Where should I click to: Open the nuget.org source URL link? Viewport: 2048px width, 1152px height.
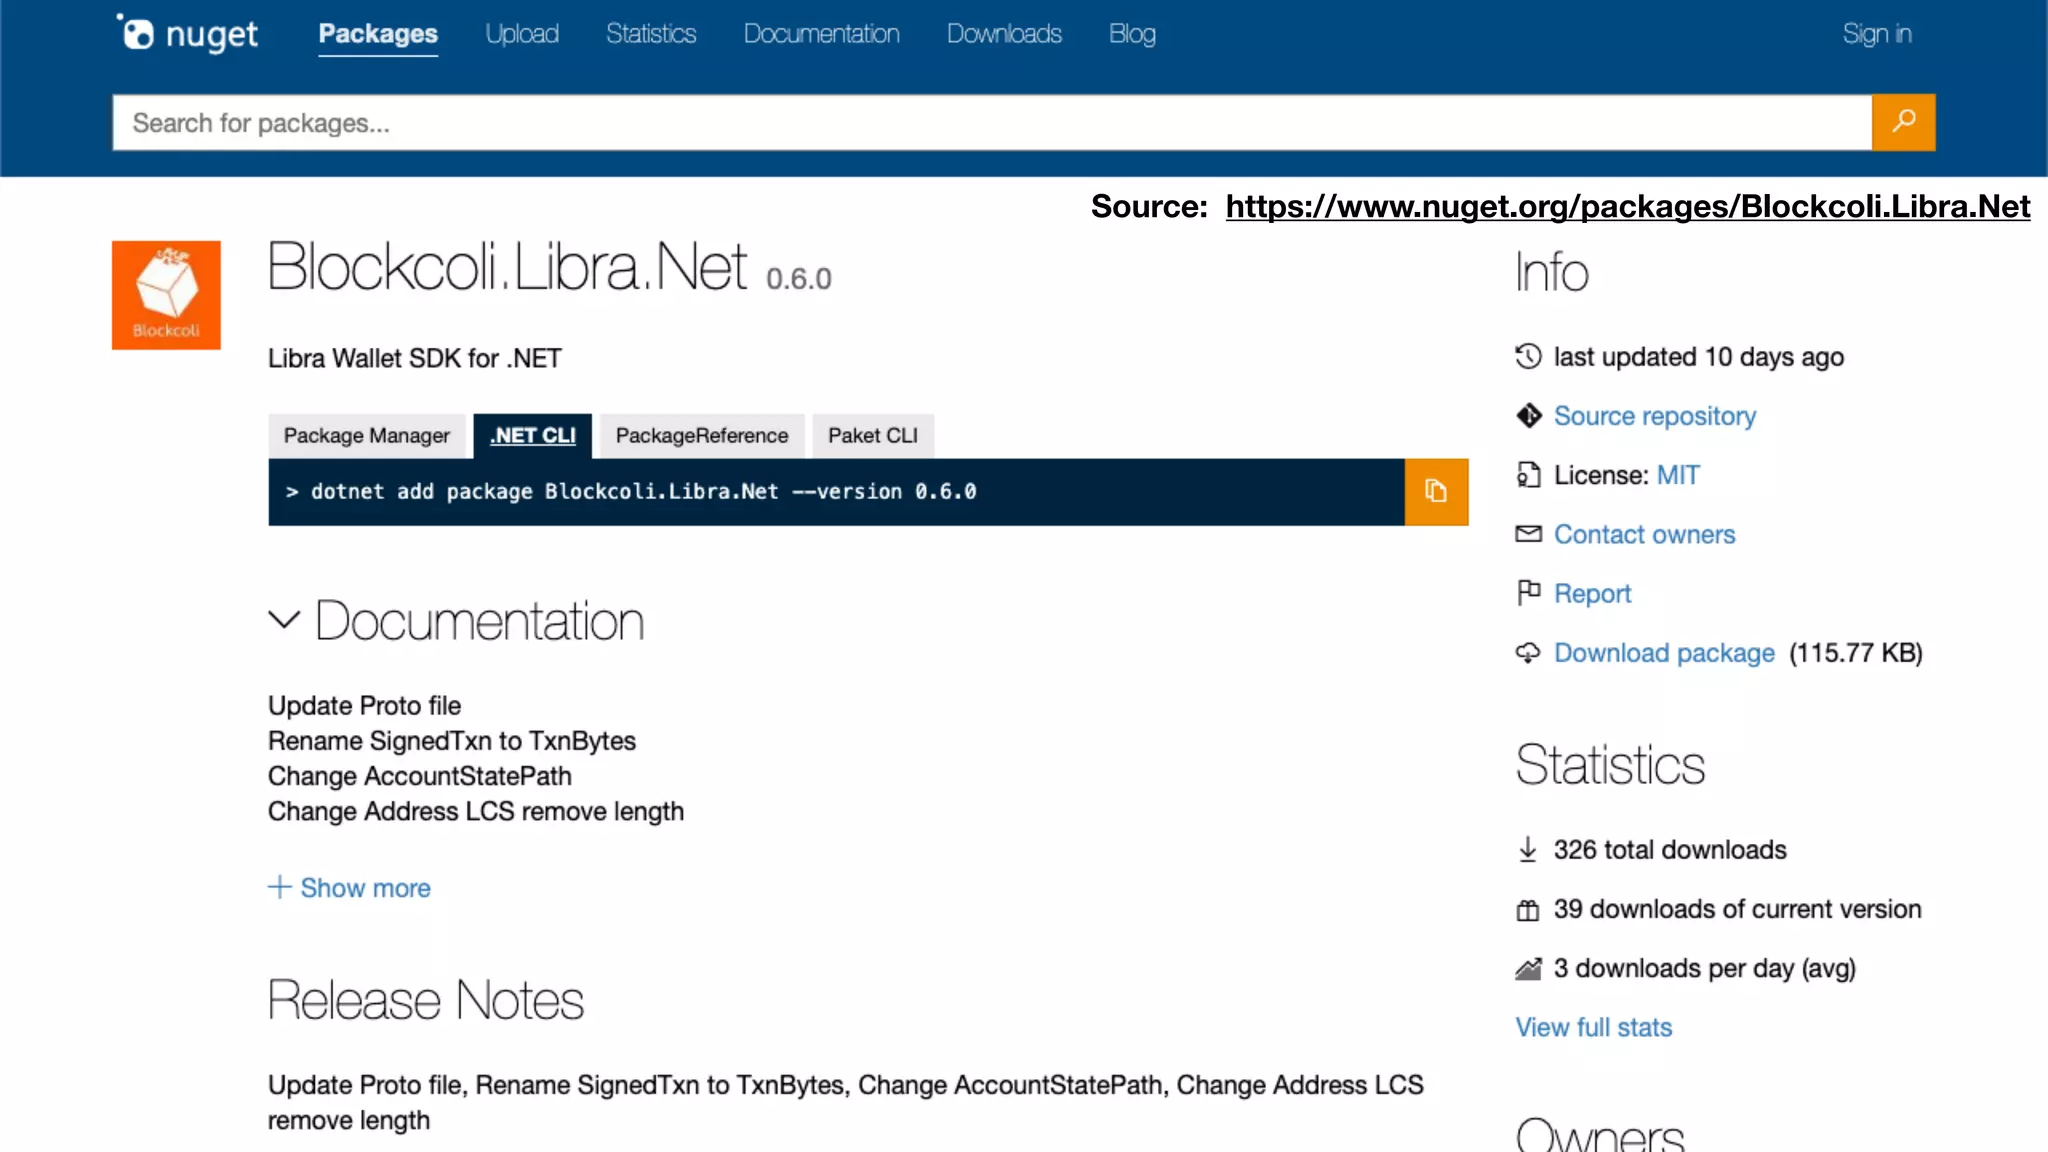tap(1628, 206)
